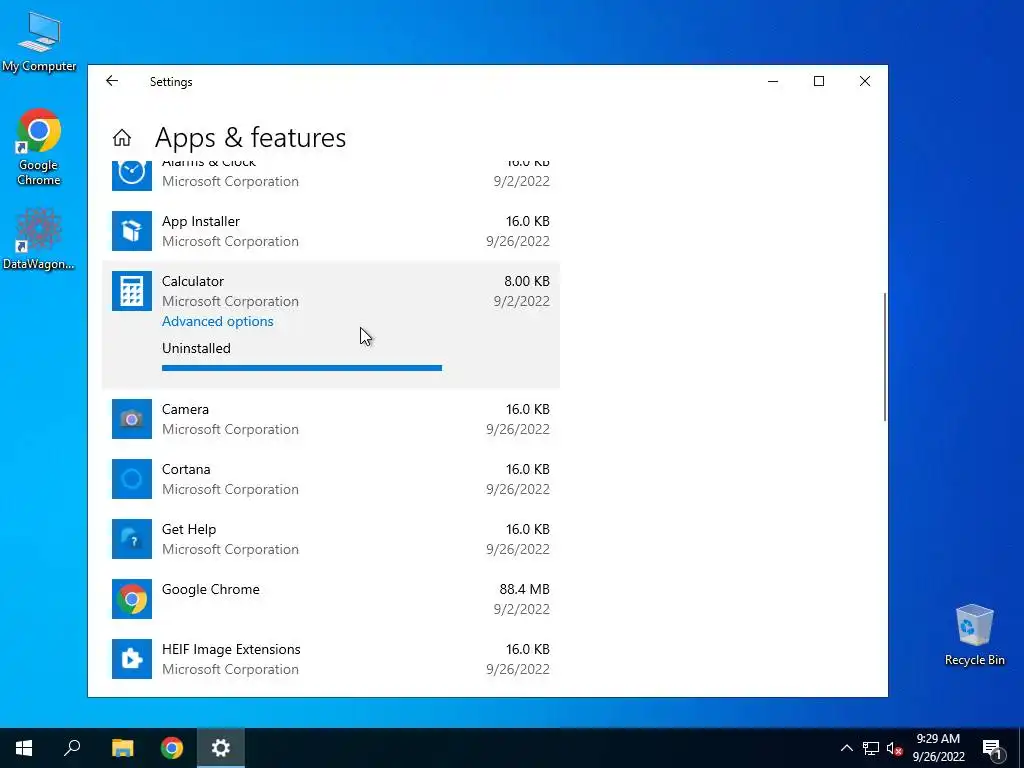Open the network tray icon
Image resolution: width=1024 pixels, height=768 pixels.
point(871,748)
